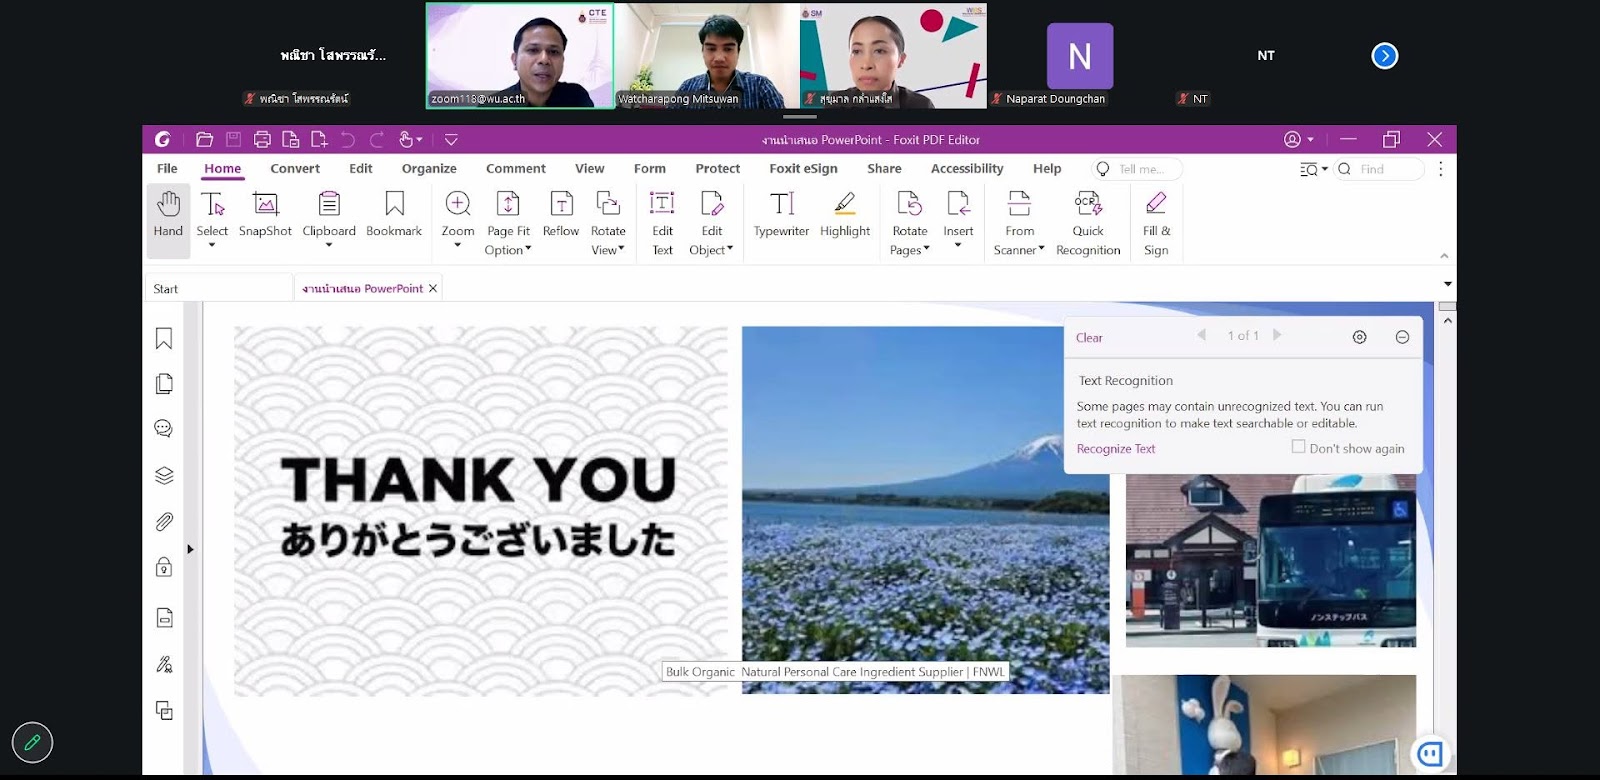Expand the Rotate Pages dropdown

[910, 224]
